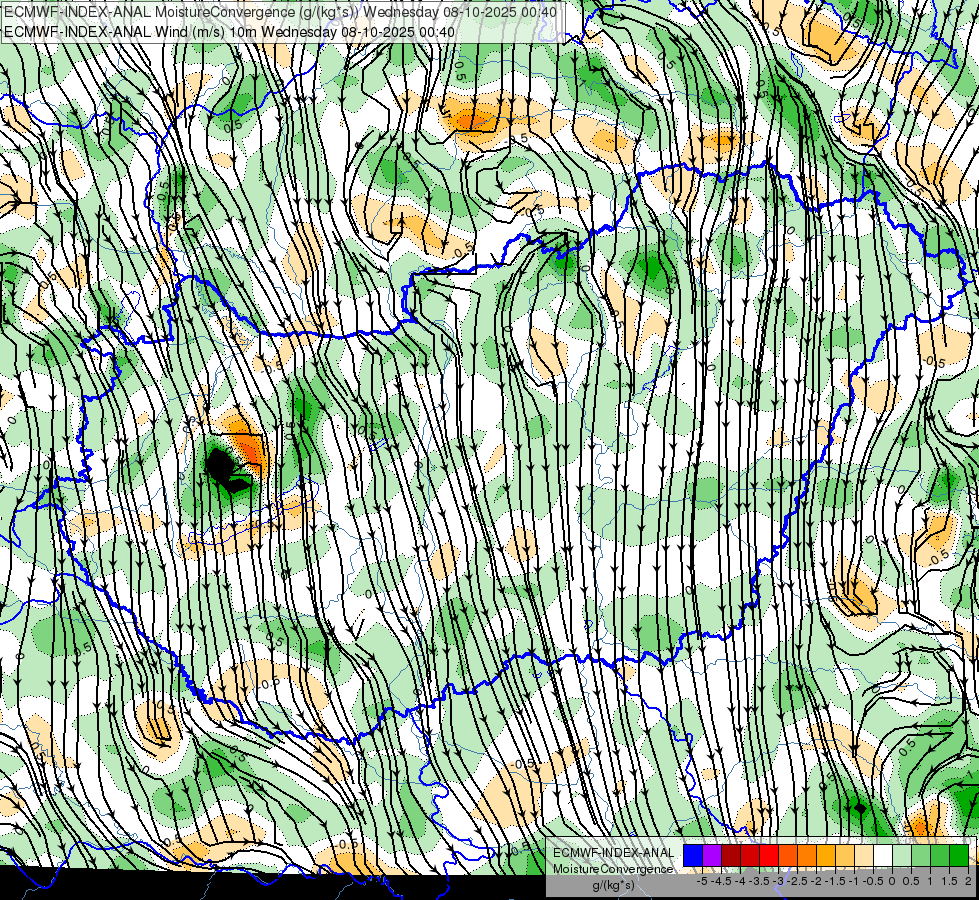Select the darkest green legend swatch

click(958, 856)
